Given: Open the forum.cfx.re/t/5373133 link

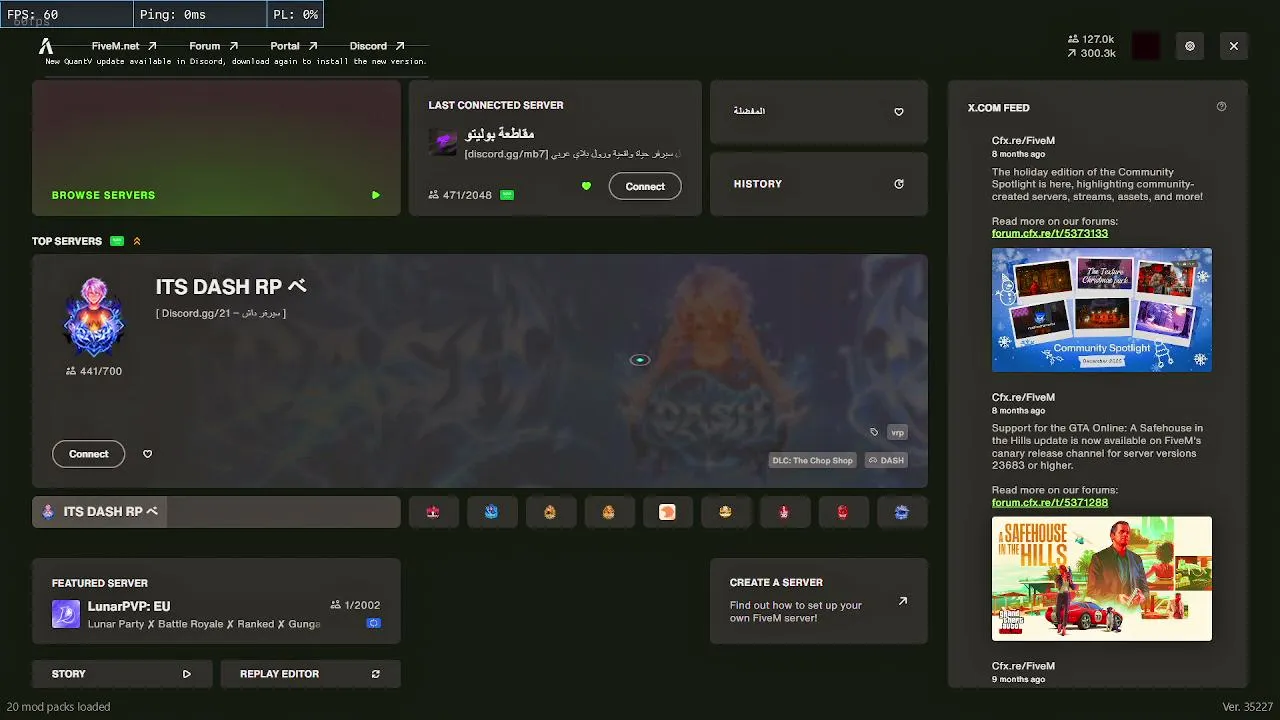Looking at the screenshot, I should pos(1050,233).
